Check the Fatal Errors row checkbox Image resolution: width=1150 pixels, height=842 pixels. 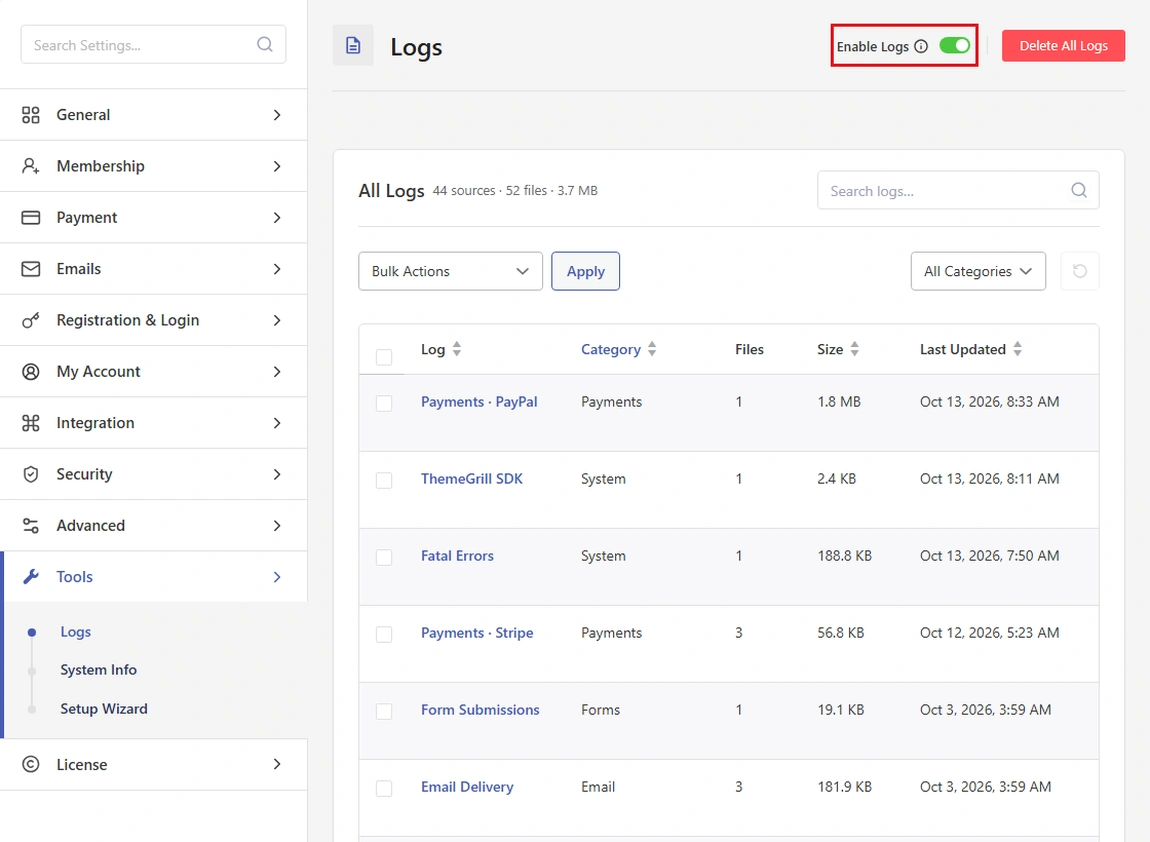(384, 557)
